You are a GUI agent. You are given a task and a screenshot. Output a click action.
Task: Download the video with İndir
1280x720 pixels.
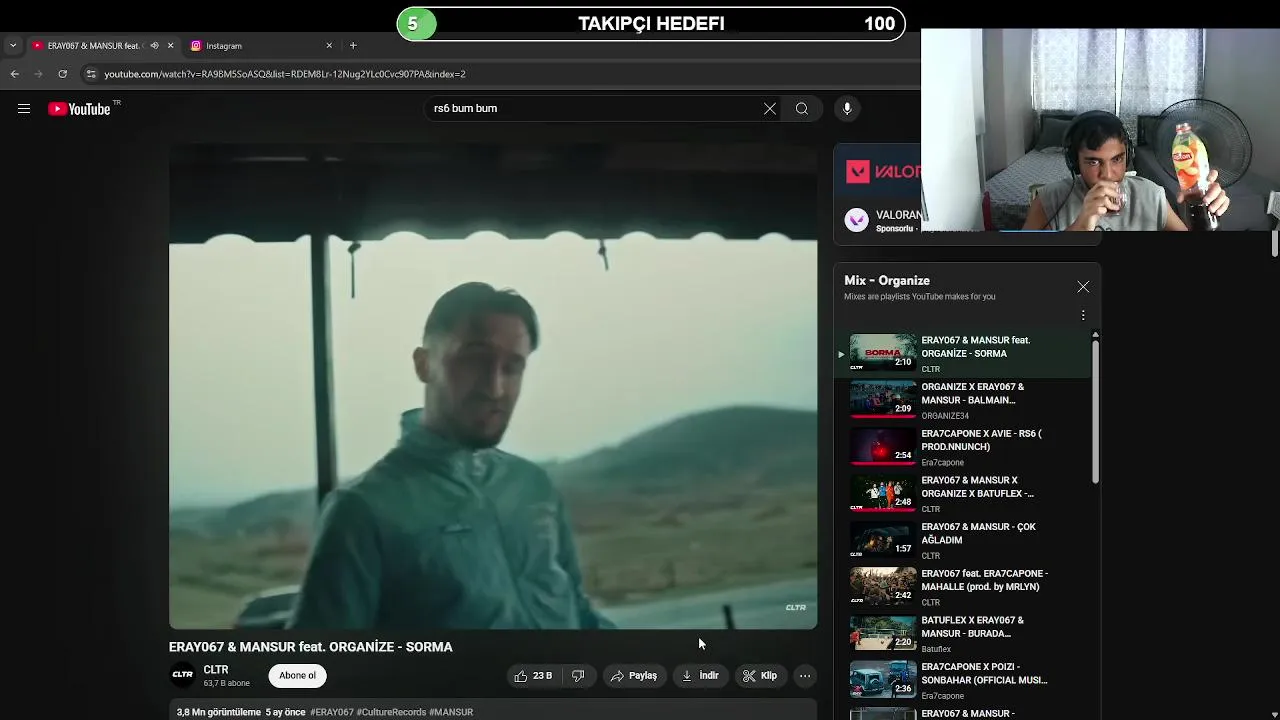pyautogui.click(x=700, y=676)
